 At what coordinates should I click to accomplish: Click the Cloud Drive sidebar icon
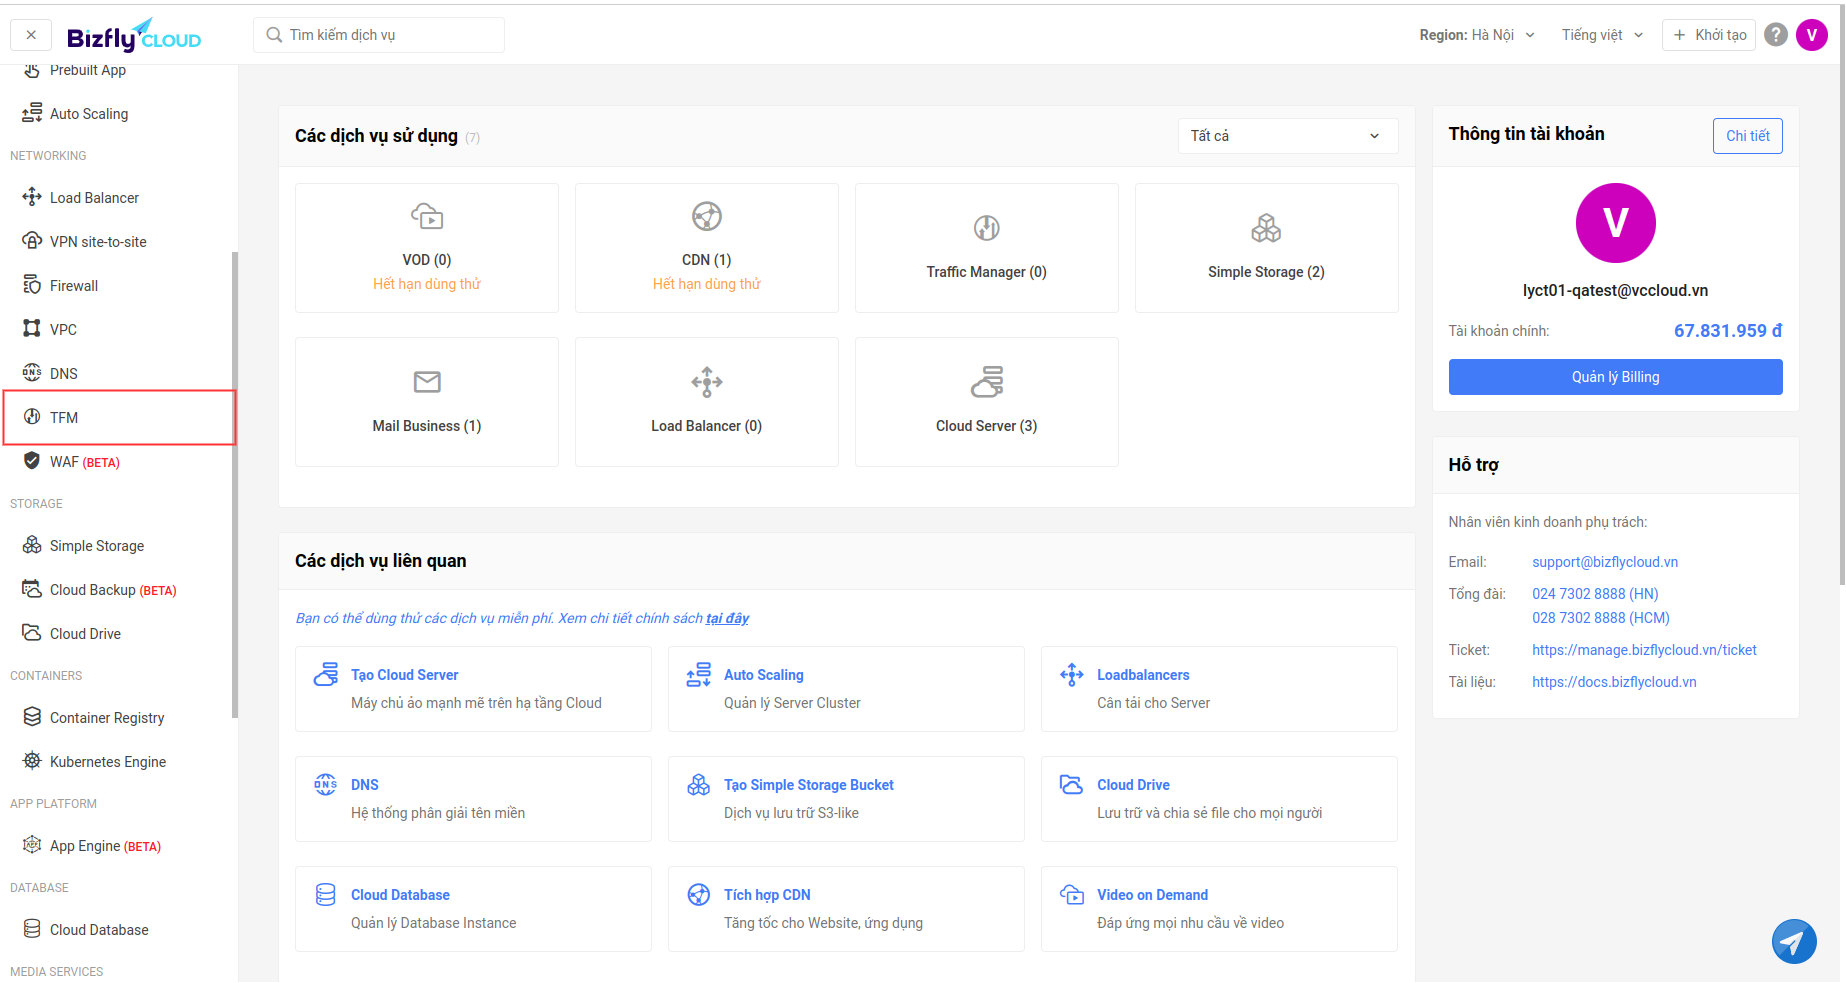tap(32, 633)
